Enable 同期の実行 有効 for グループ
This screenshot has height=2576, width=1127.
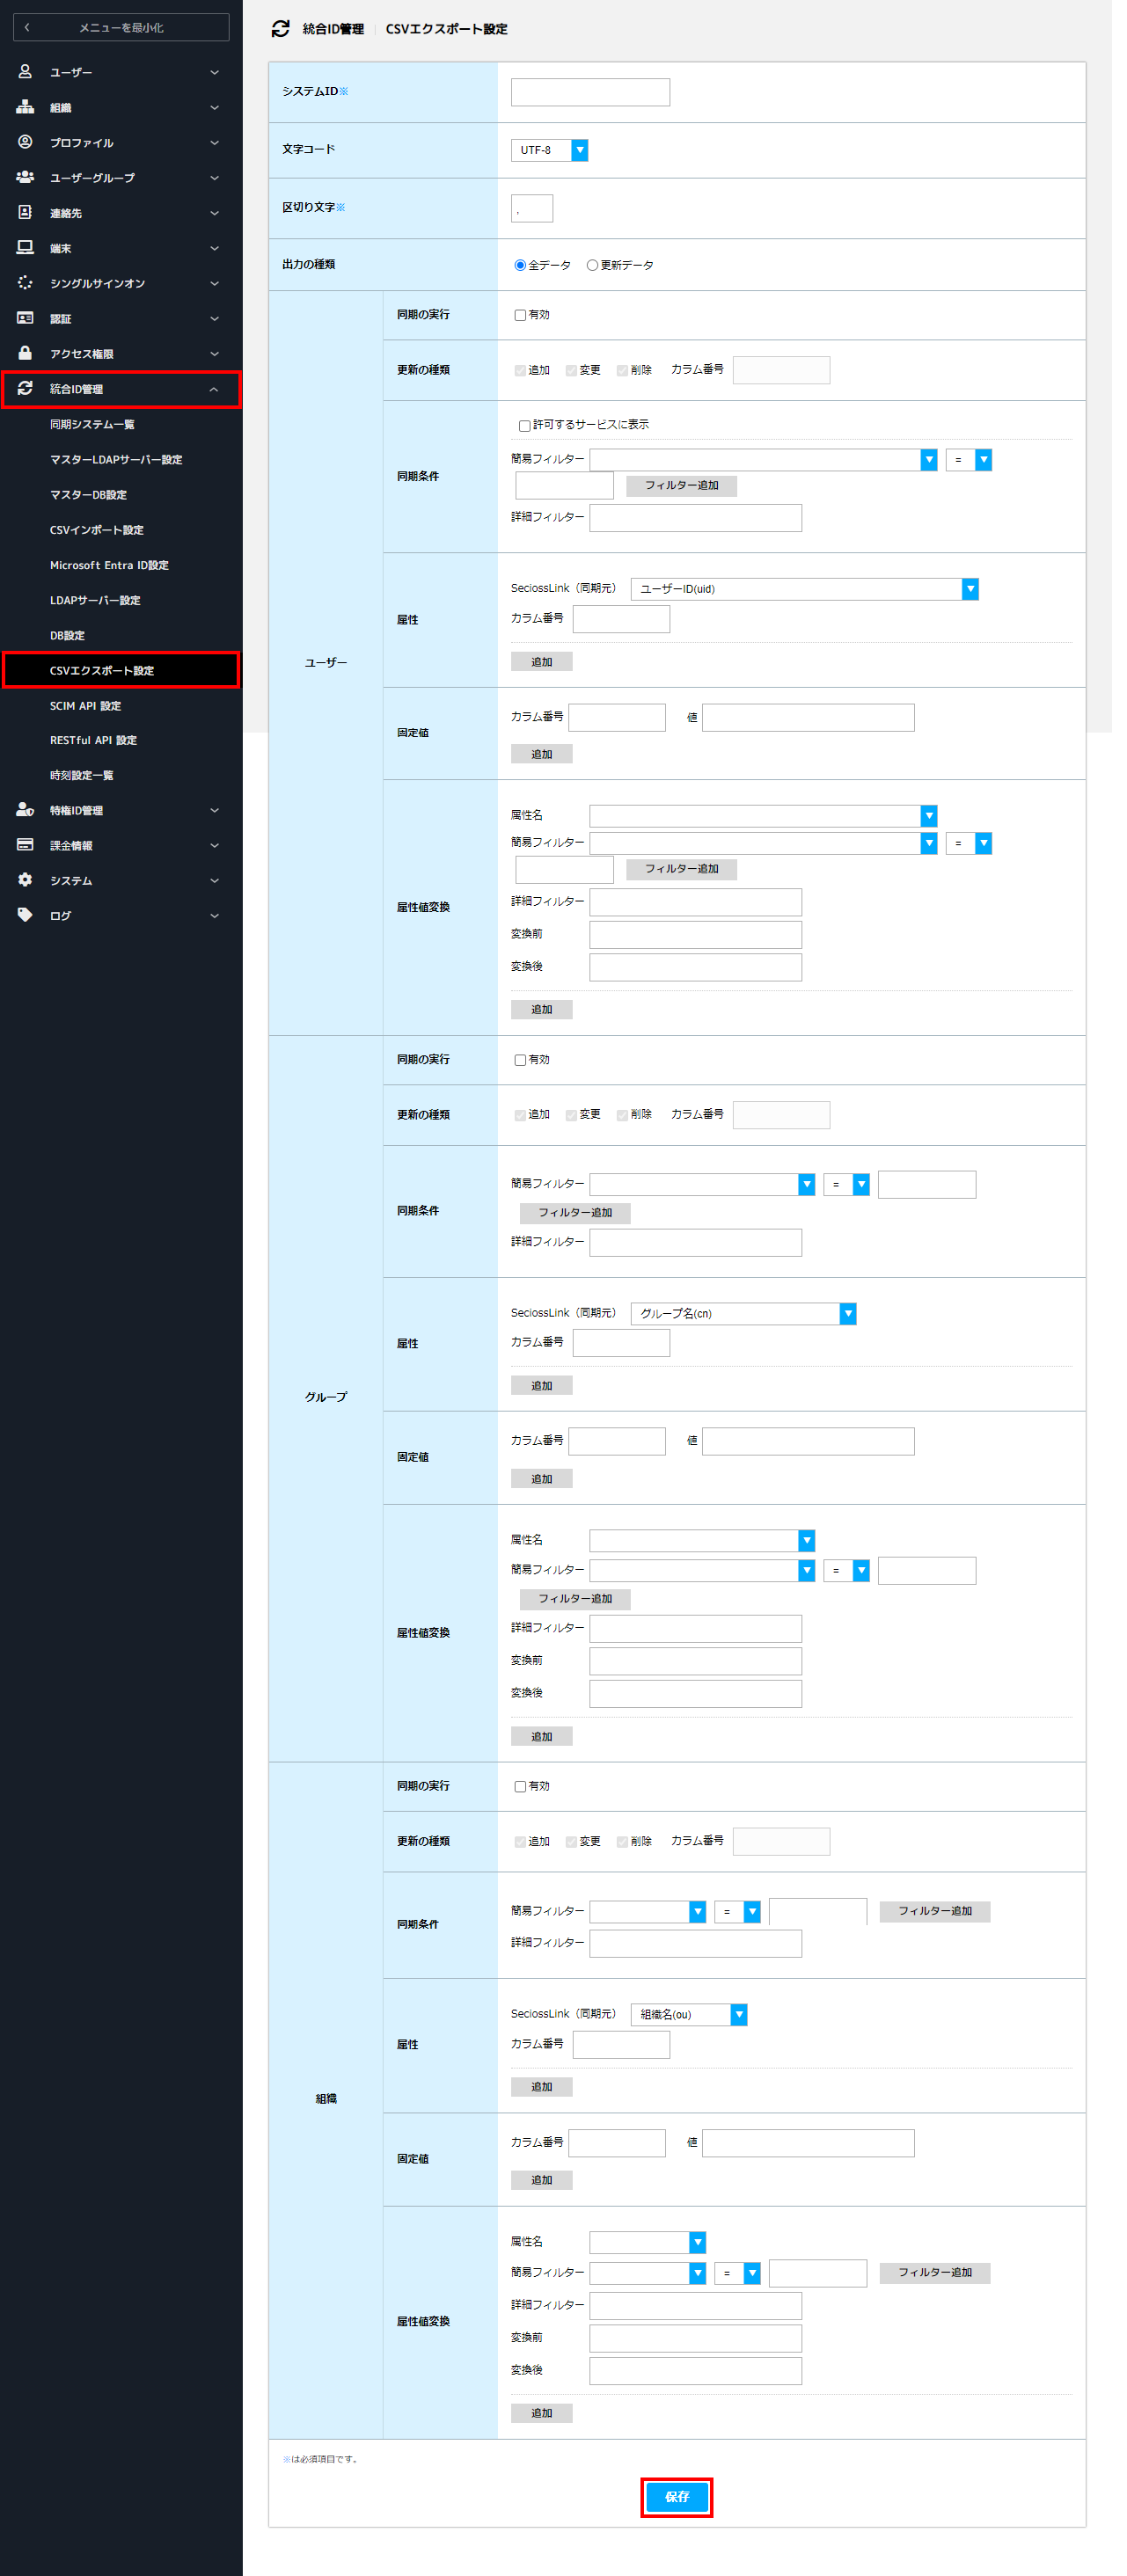pyautogui.click(x=520, y=1060)
